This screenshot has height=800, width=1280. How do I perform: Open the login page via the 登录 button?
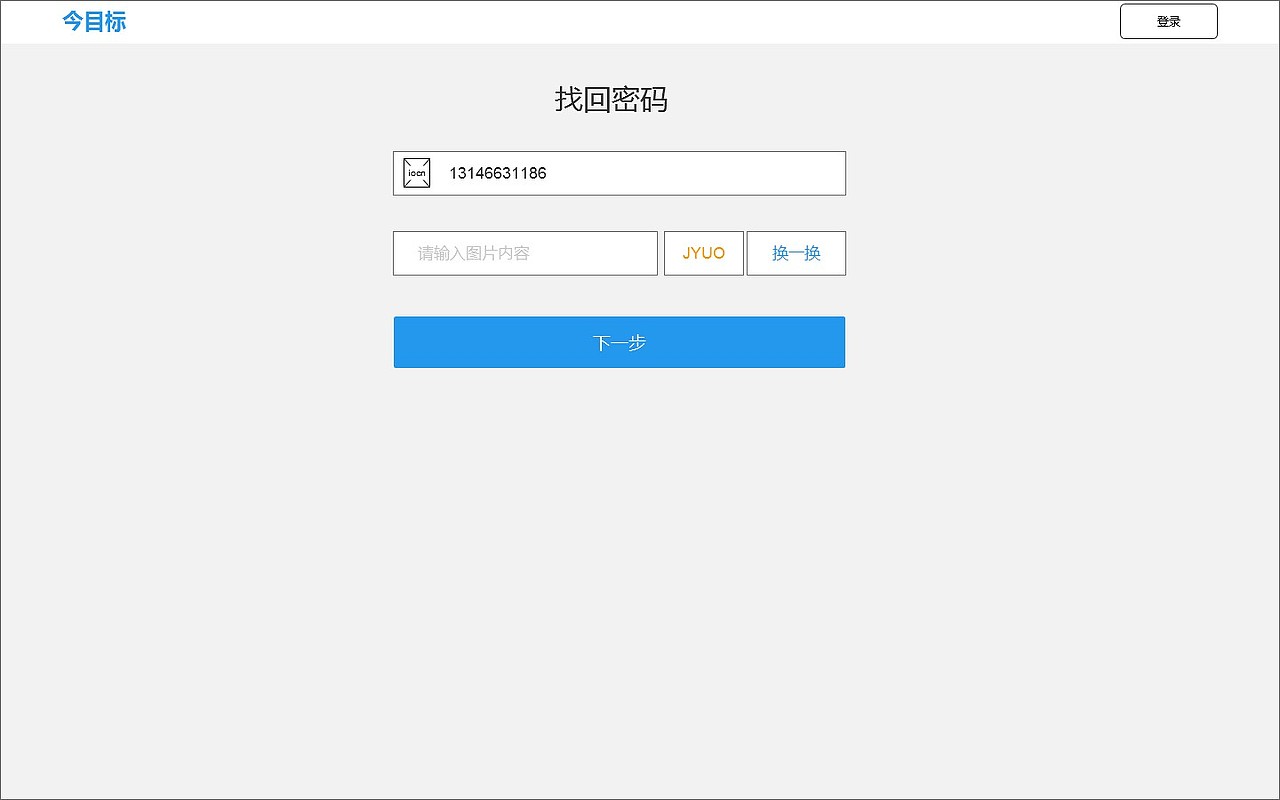(1168, 21)
